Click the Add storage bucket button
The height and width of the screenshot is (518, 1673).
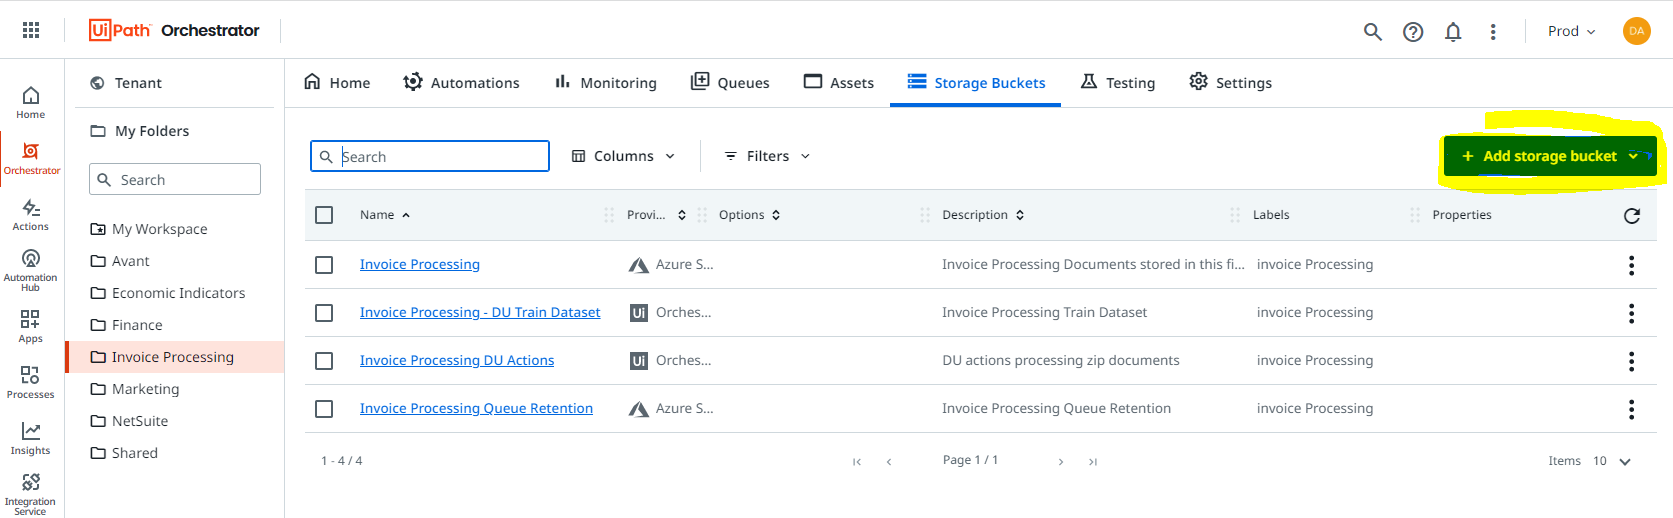pos(1549,156)
